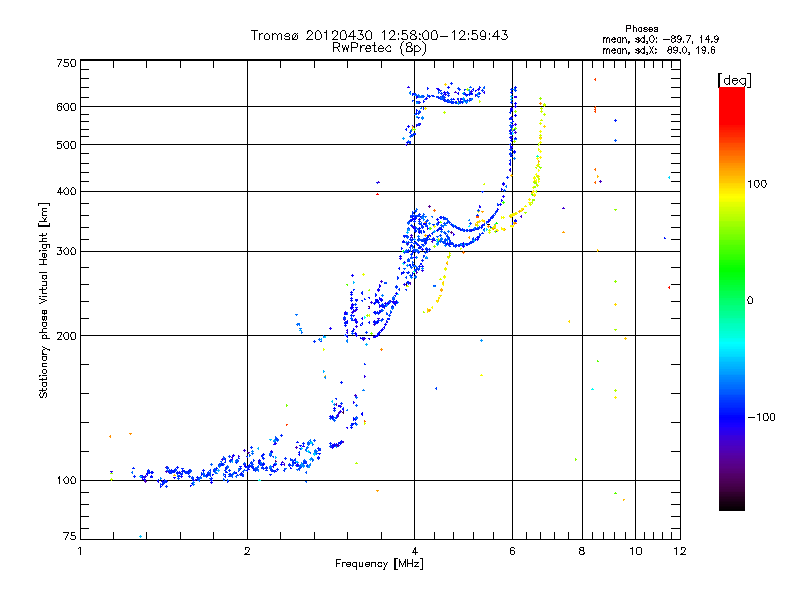Image resolution: width=800 pixels, height=600 pixels.
Task: Click the '8' x-axis tick label
Action: pos(582,551)
